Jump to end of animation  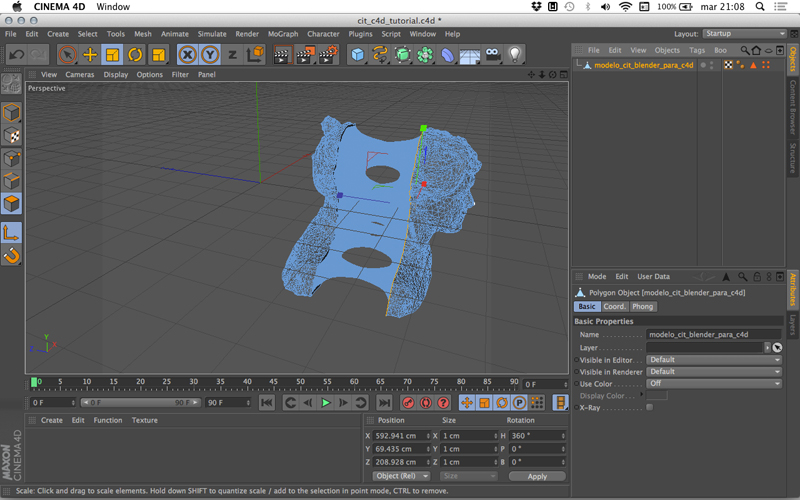click(384, 403)
